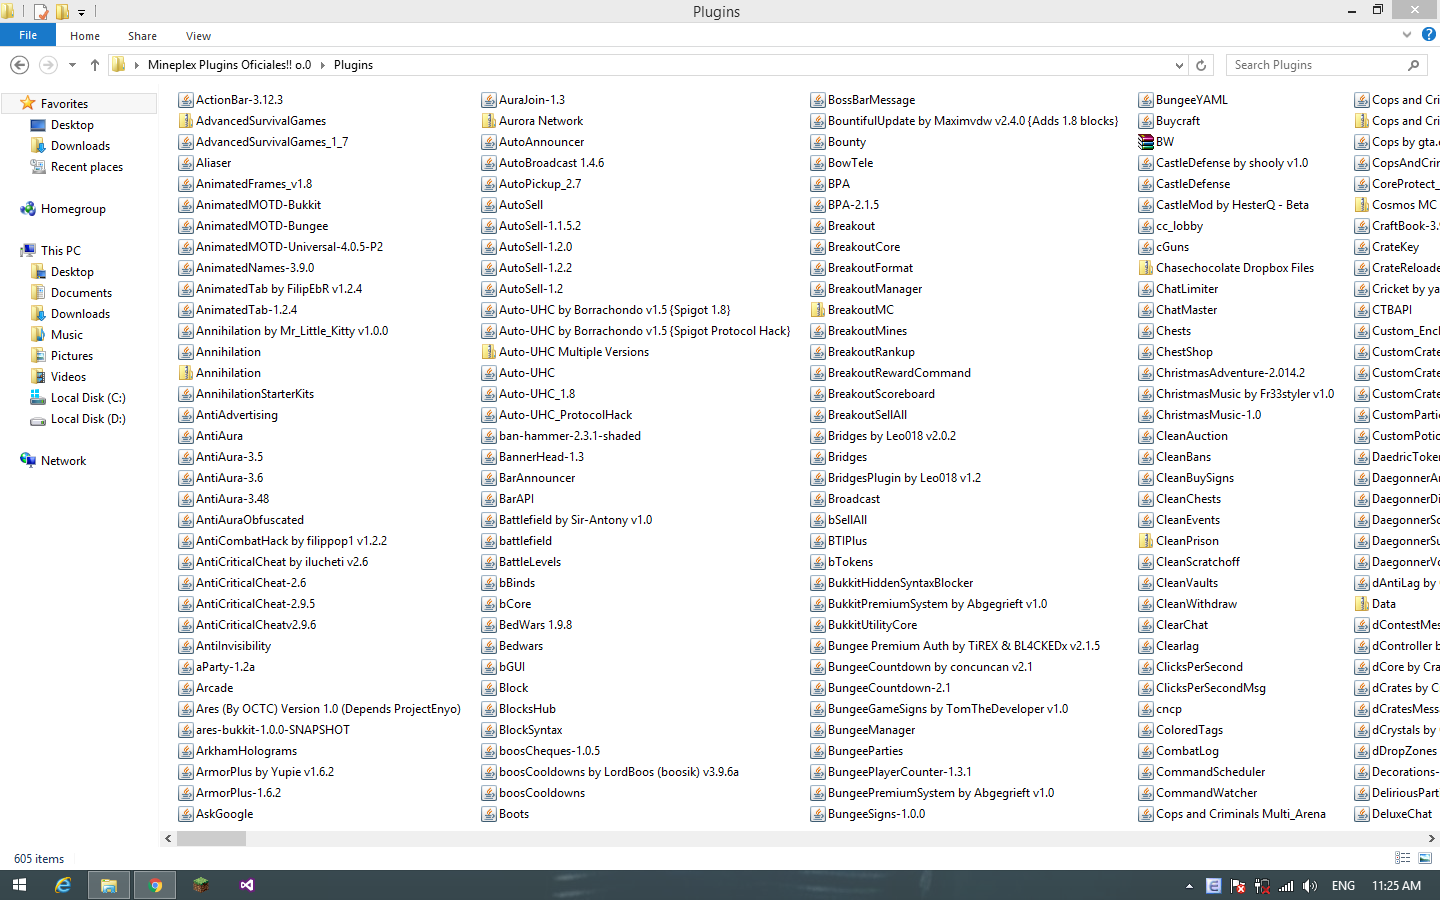The width and height of the screenshot is (1440, 900).
Task: Click the BreakoutMC folder icon
Action: pyautogui.click(x=818, y=310)
